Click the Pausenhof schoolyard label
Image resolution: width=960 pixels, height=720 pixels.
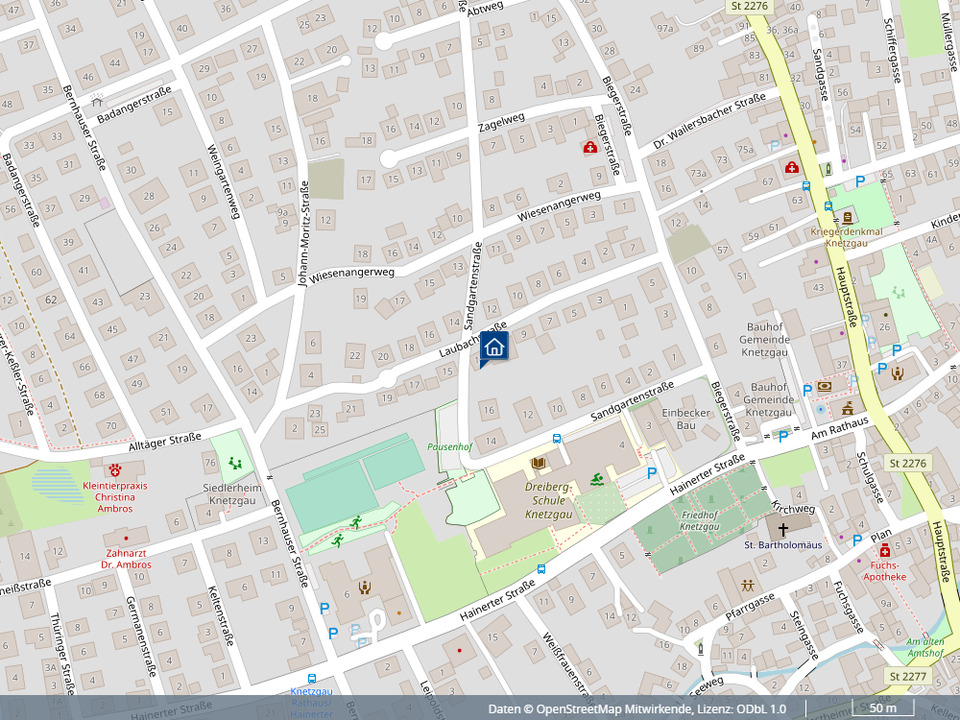click(x=449, y=447)
